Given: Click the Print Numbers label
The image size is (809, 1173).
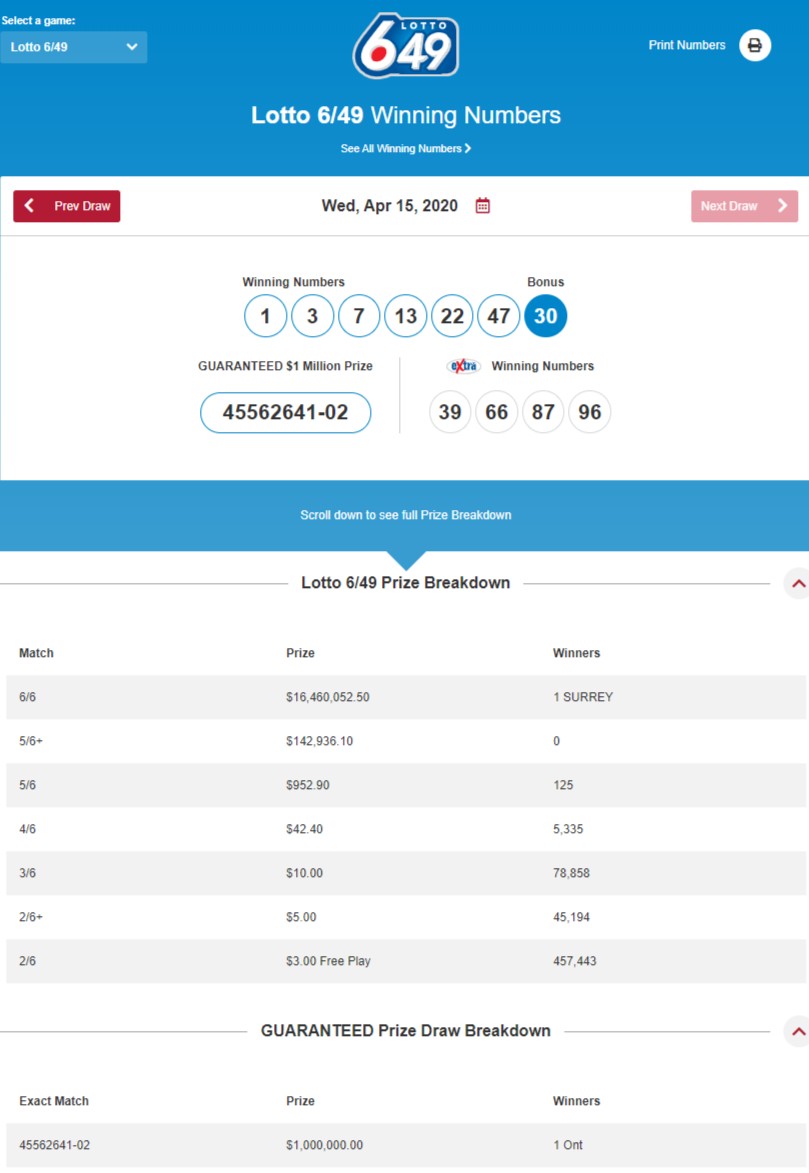Looking at the screenshot, I should 686,46.
